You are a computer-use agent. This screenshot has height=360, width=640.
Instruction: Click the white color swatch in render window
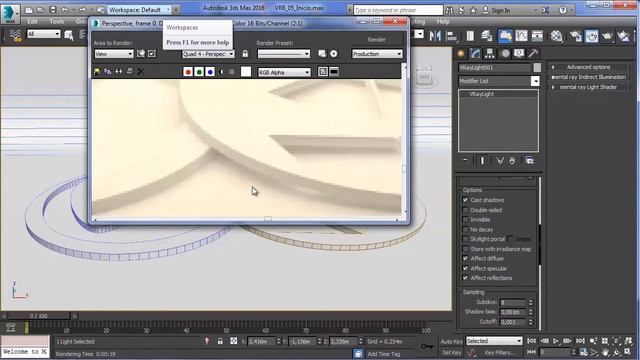point(246,72)
